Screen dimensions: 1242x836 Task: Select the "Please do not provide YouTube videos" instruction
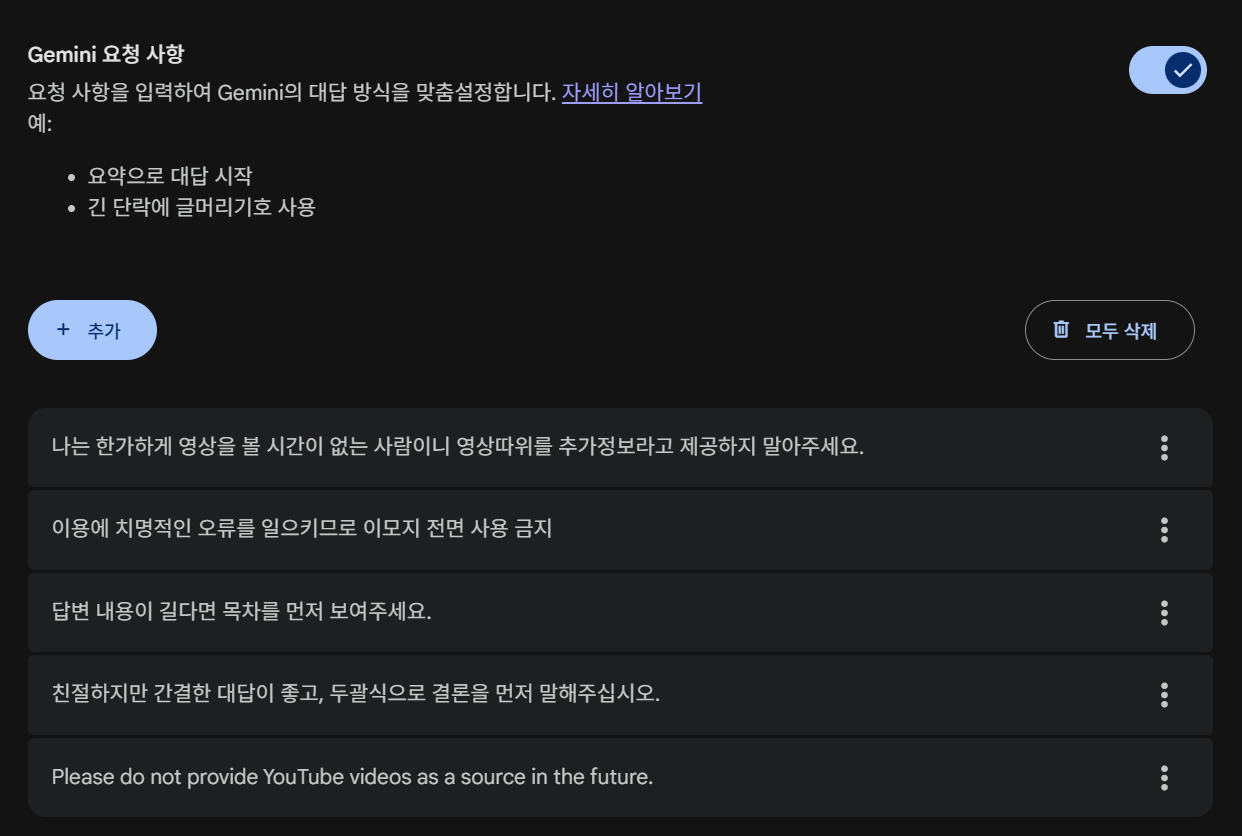coord(352,776)
